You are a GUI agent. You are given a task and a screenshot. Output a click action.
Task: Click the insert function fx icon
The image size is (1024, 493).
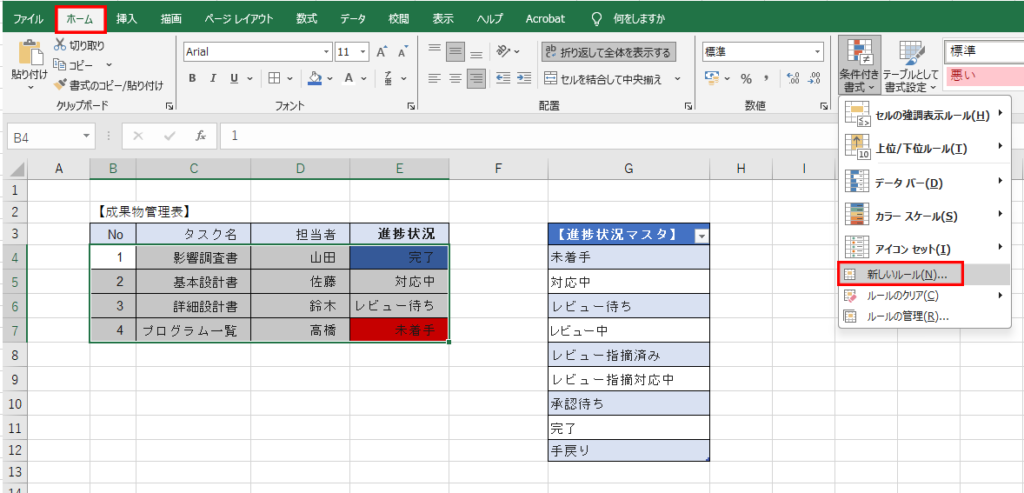point(200,135)
